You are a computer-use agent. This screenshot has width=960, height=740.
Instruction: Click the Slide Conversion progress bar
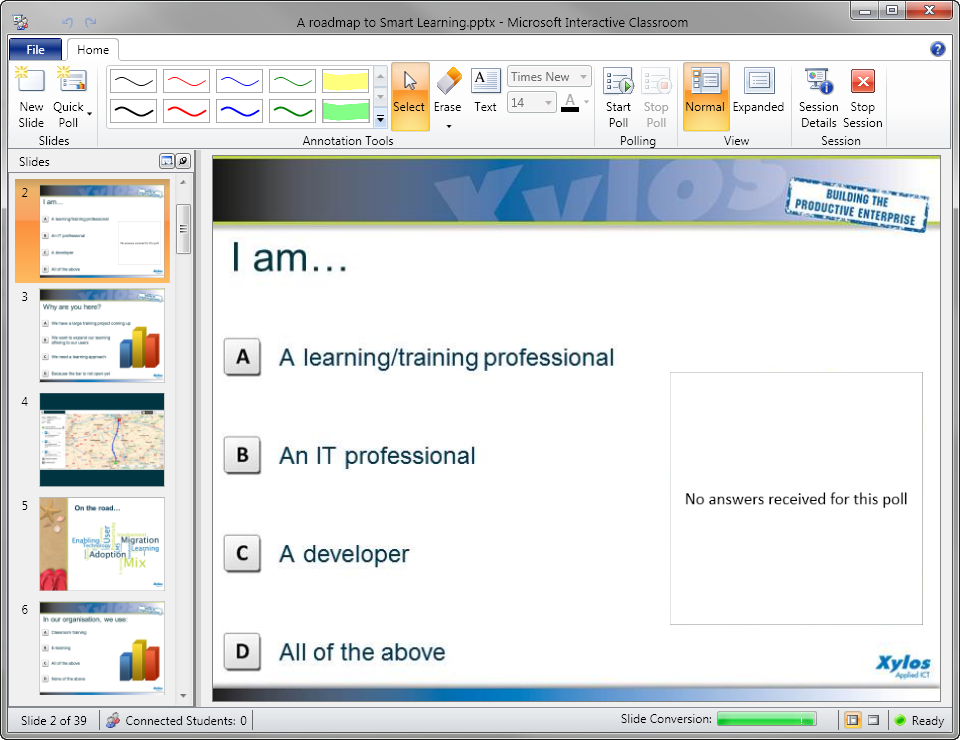(766, 719)
